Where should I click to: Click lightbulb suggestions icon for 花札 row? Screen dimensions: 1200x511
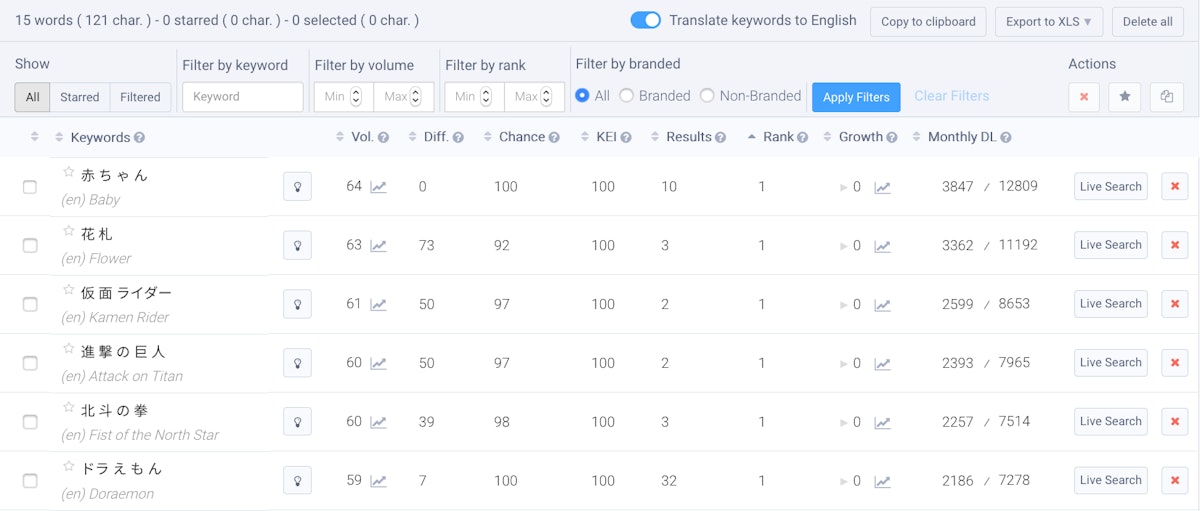tap(297, 245)
